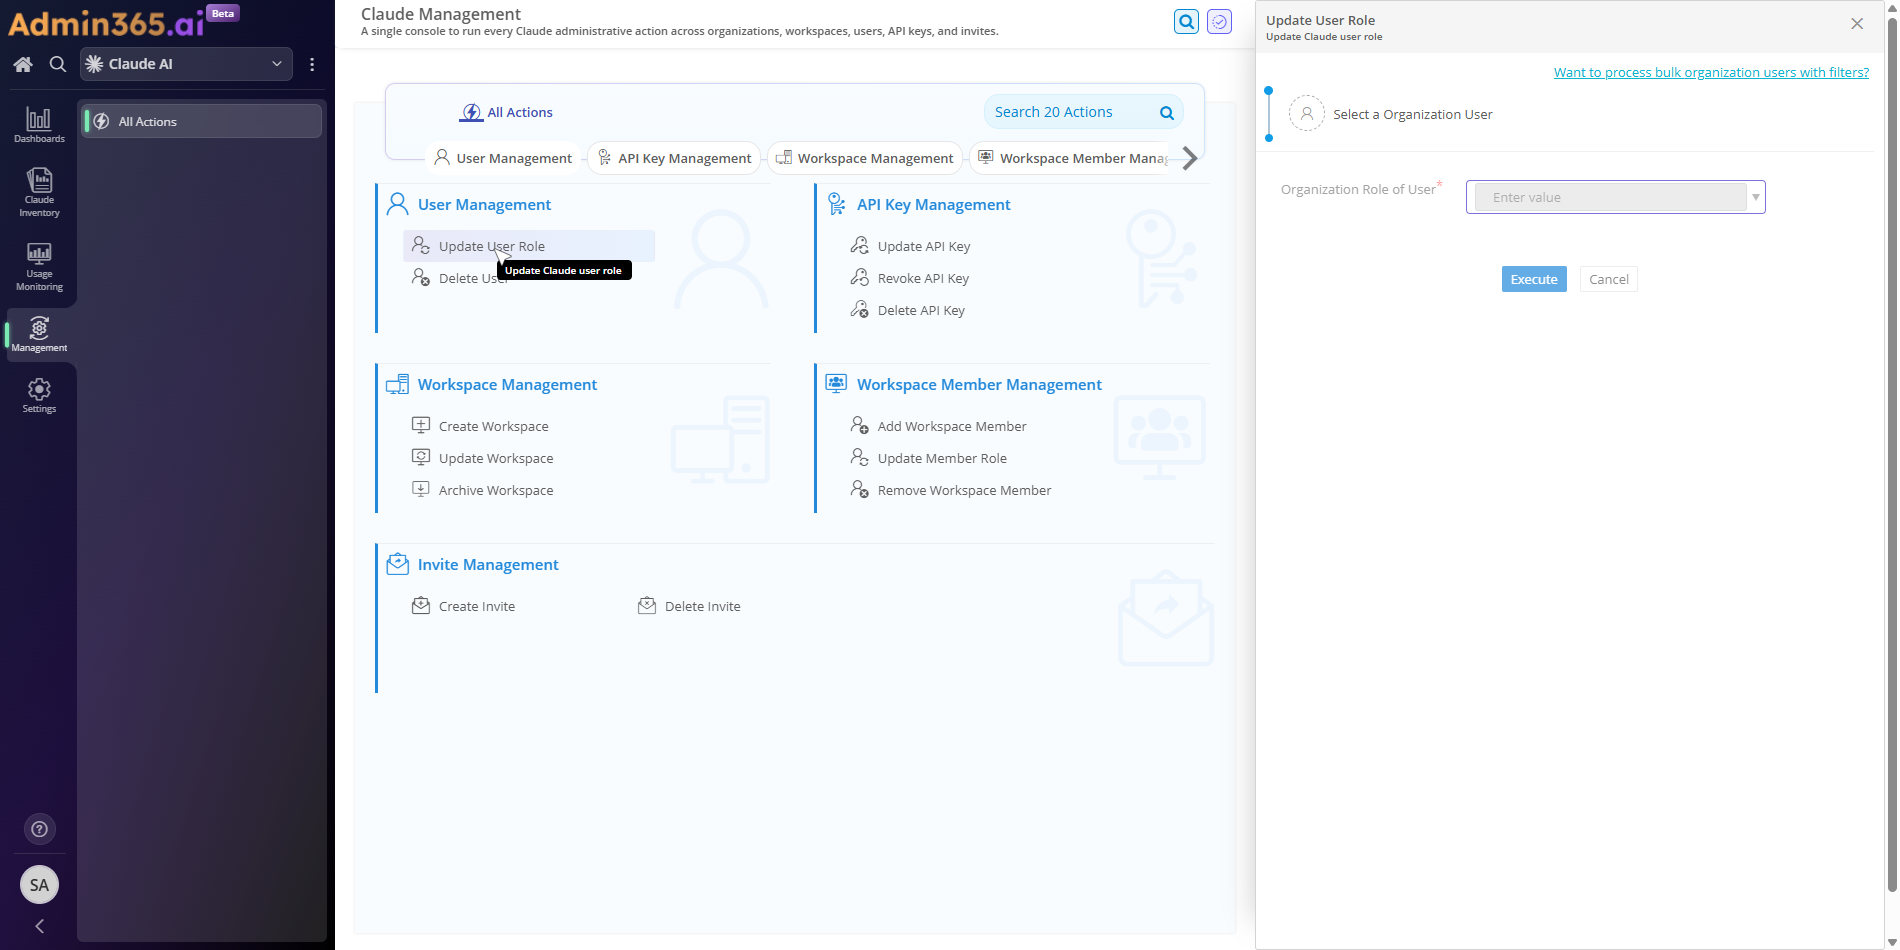1900x950 pixels.
Task: Open the Usage Monitoring sidebar section
Action: point(39,266)
